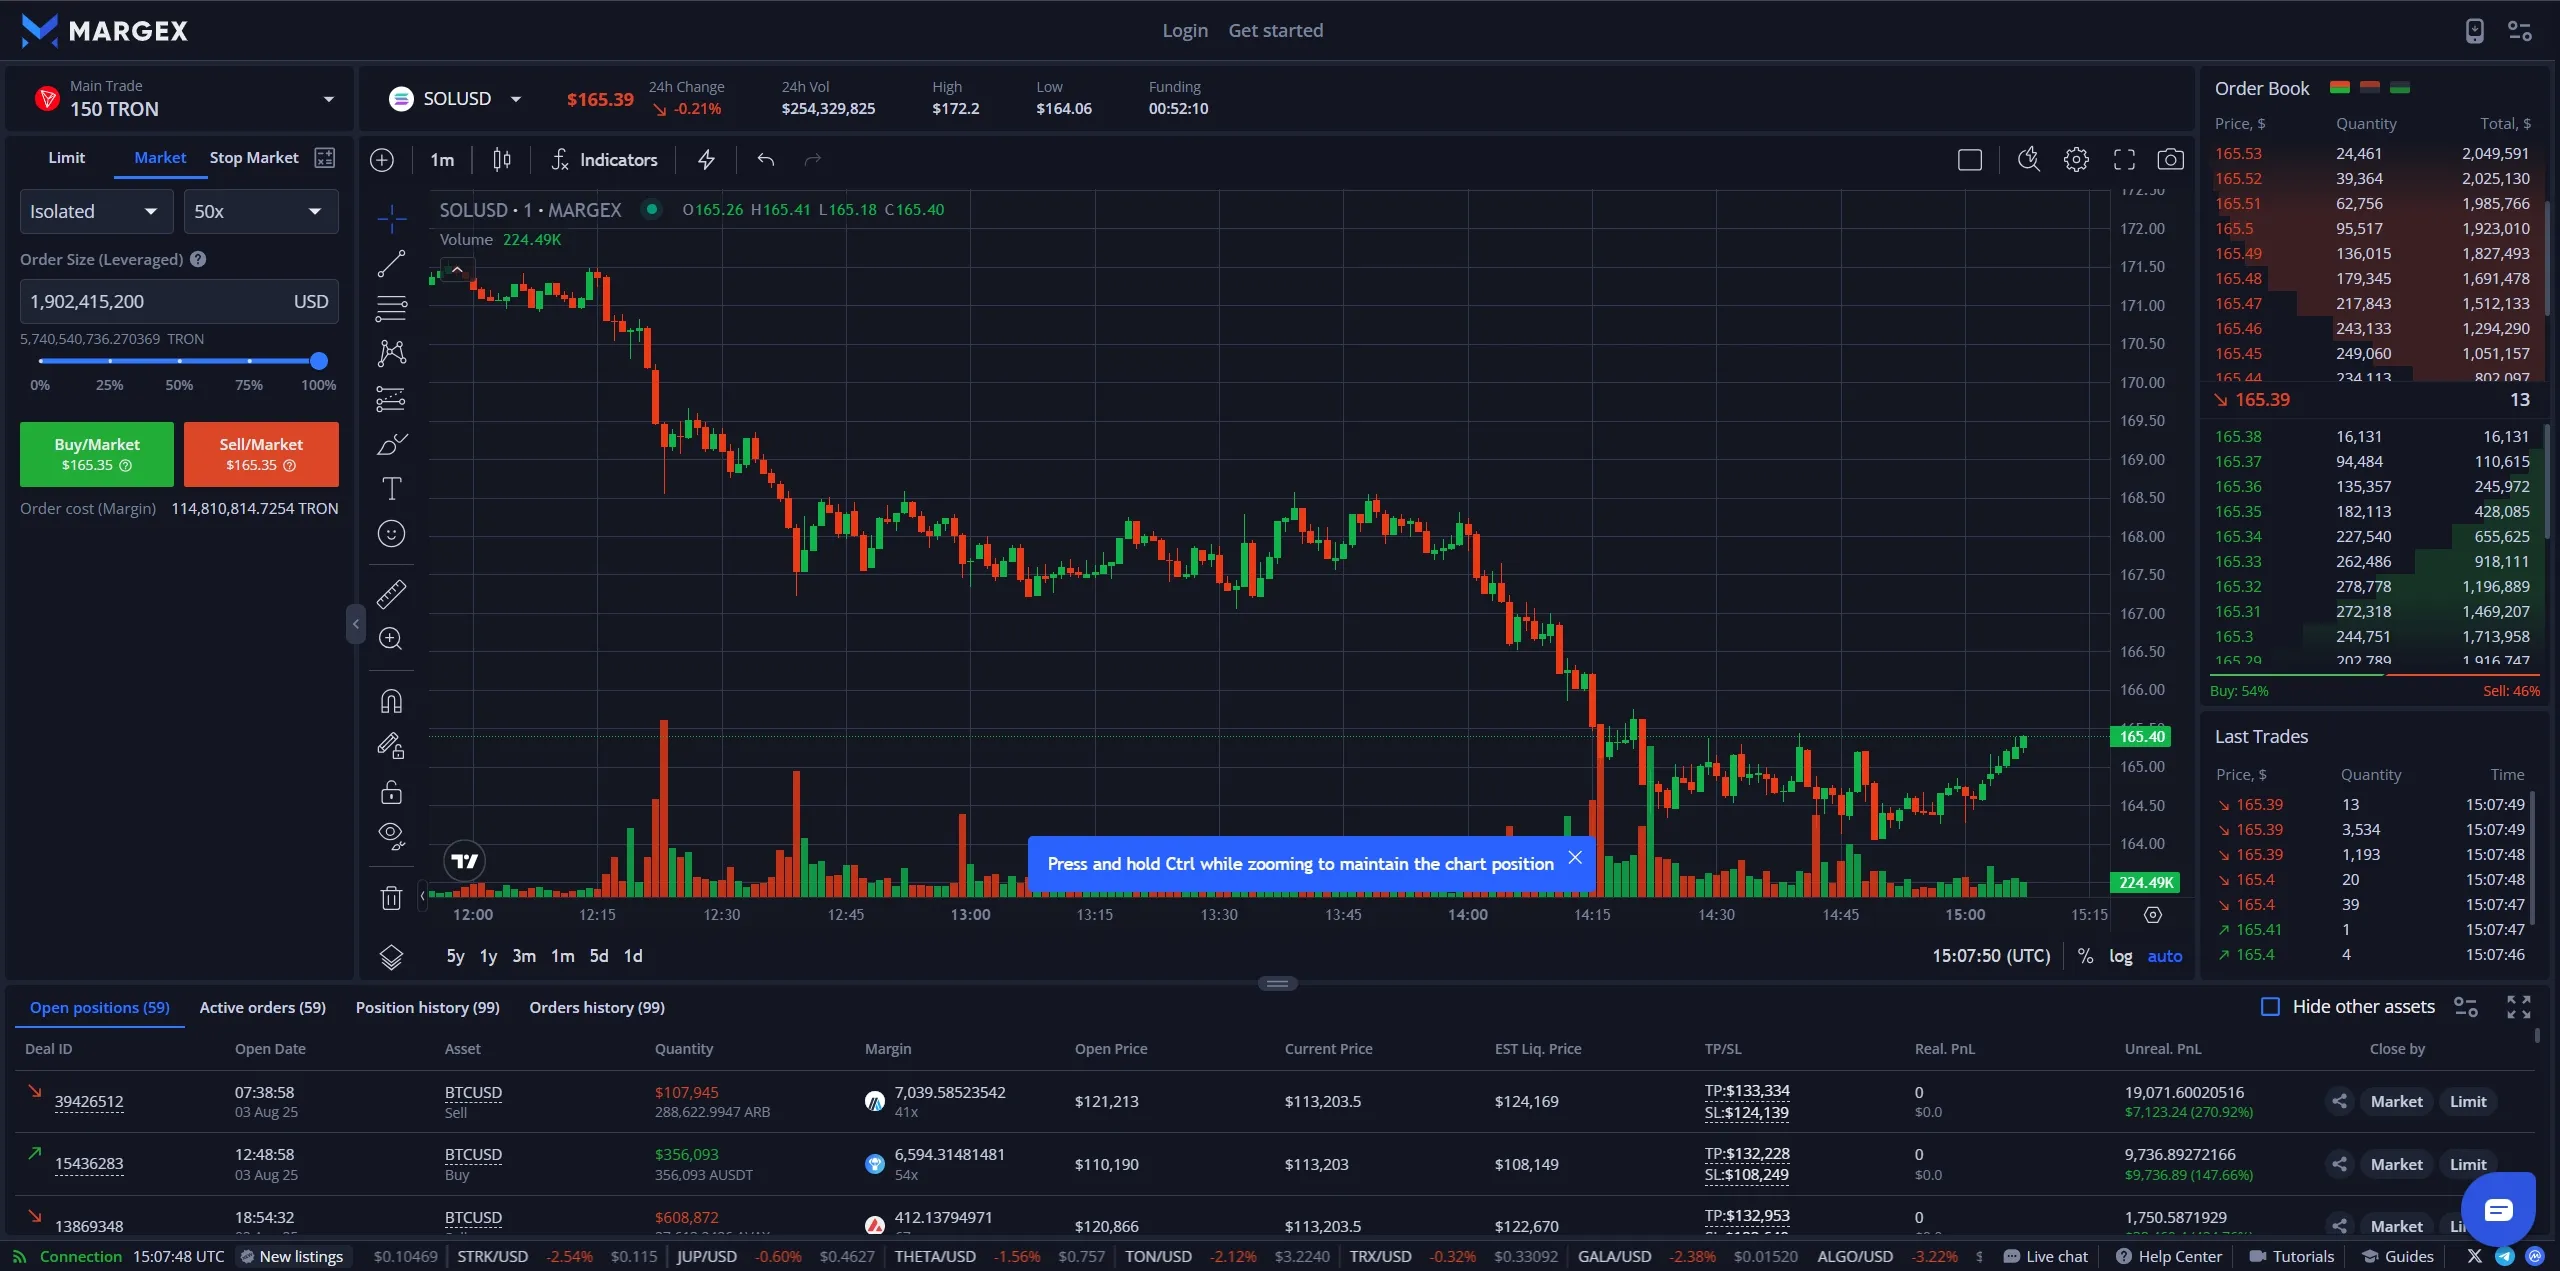Open the Isolated margin mode dropdown

pos(96,212)
